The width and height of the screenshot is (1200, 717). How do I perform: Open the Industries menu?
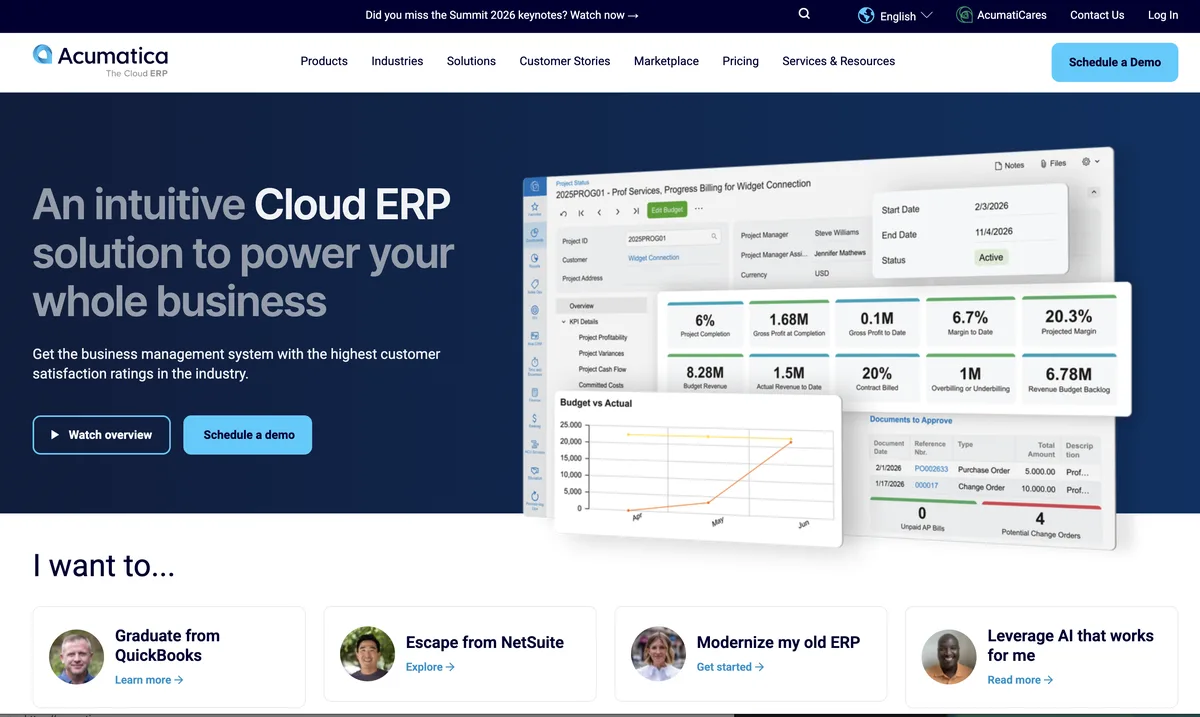[x=397, y=61]
